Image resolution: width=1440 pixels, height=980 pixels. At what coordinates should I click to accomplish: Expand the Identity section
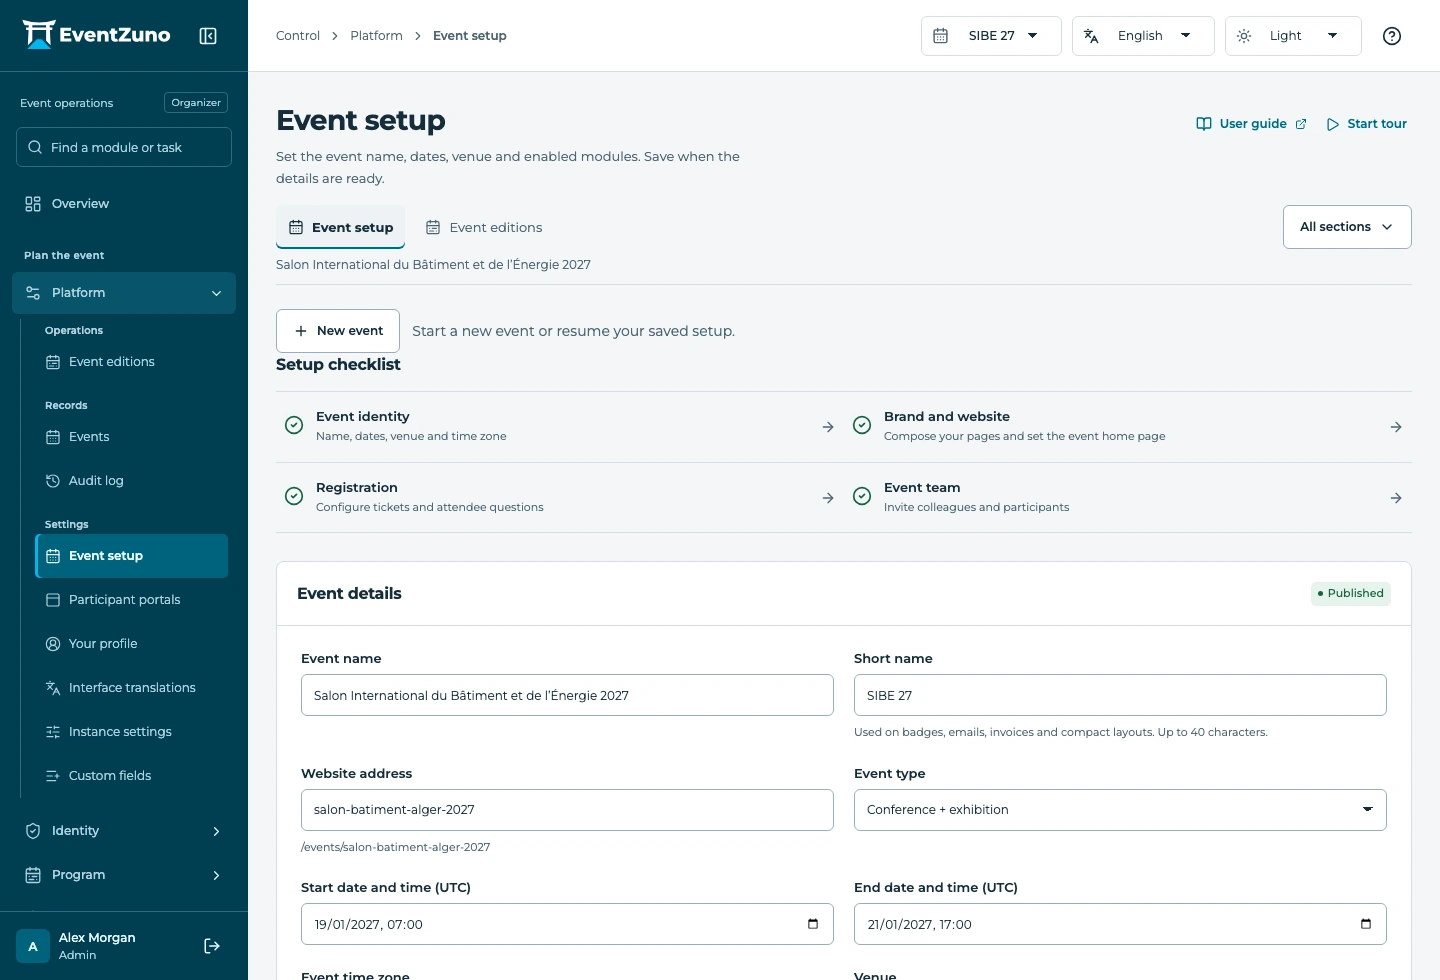click(124, 831)
